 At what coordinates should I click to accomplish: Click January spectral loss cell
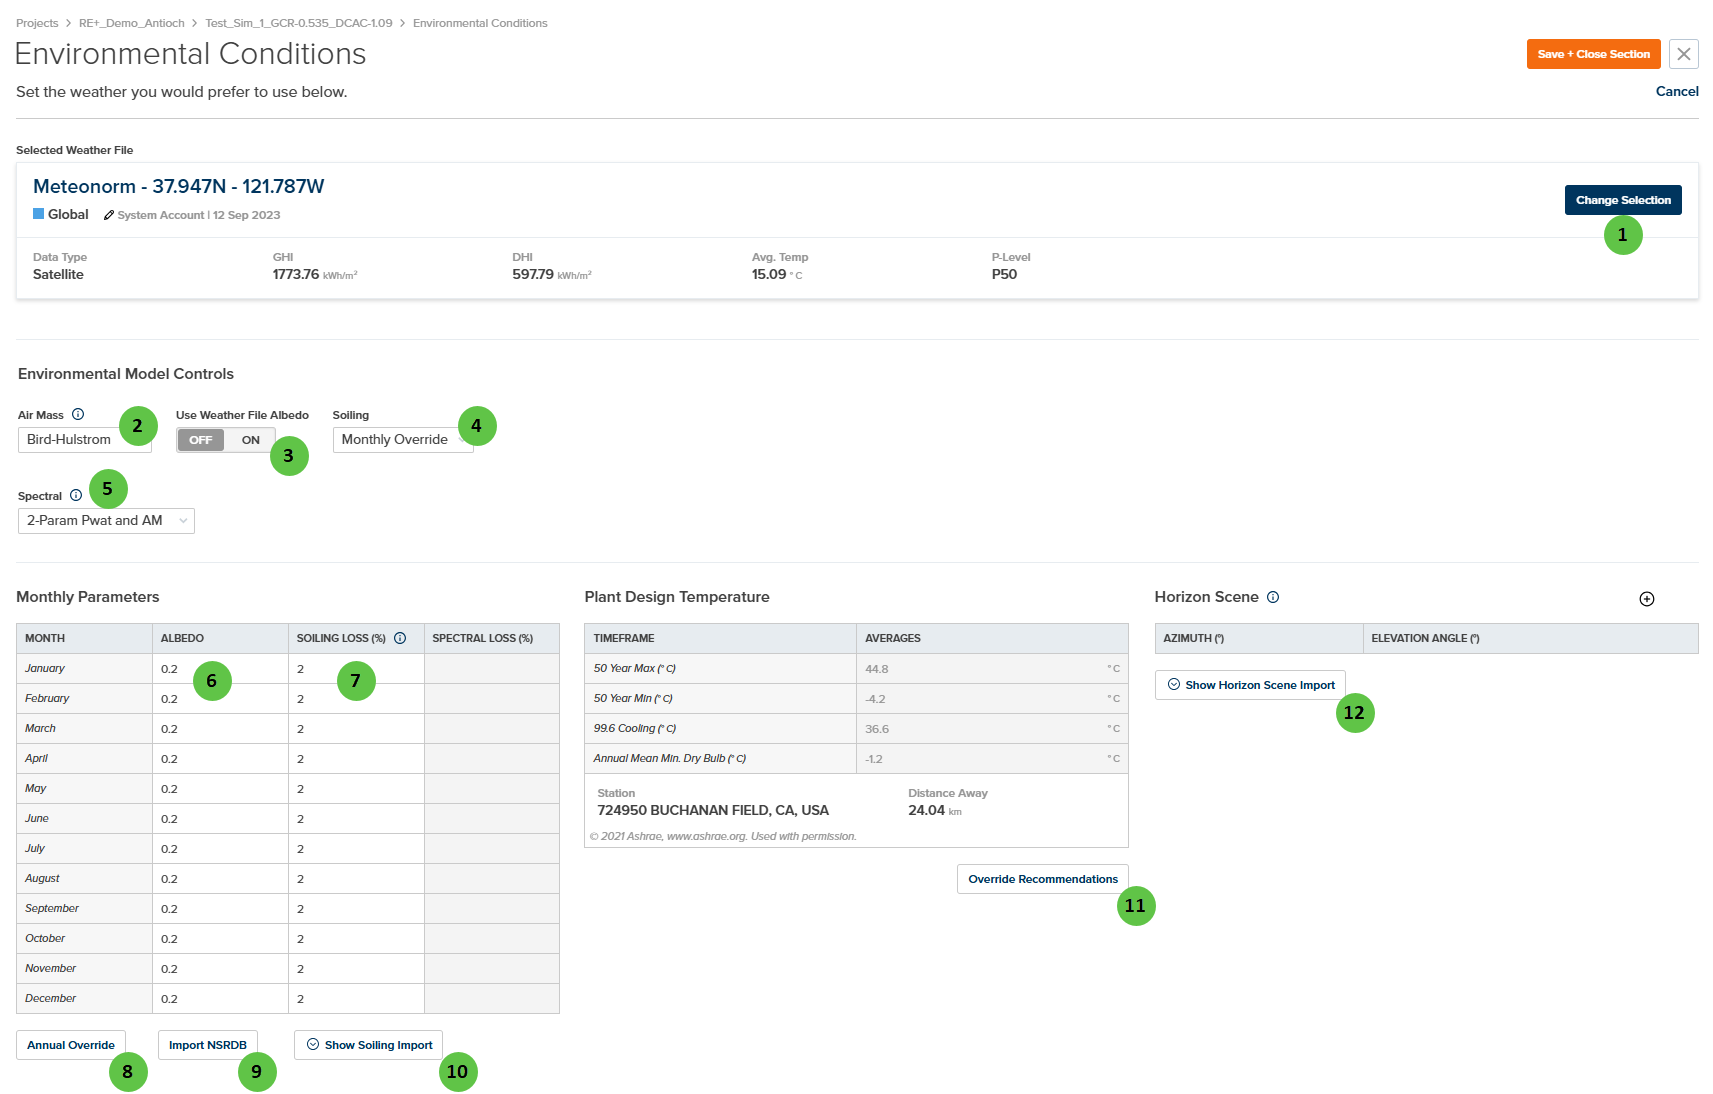492,669
